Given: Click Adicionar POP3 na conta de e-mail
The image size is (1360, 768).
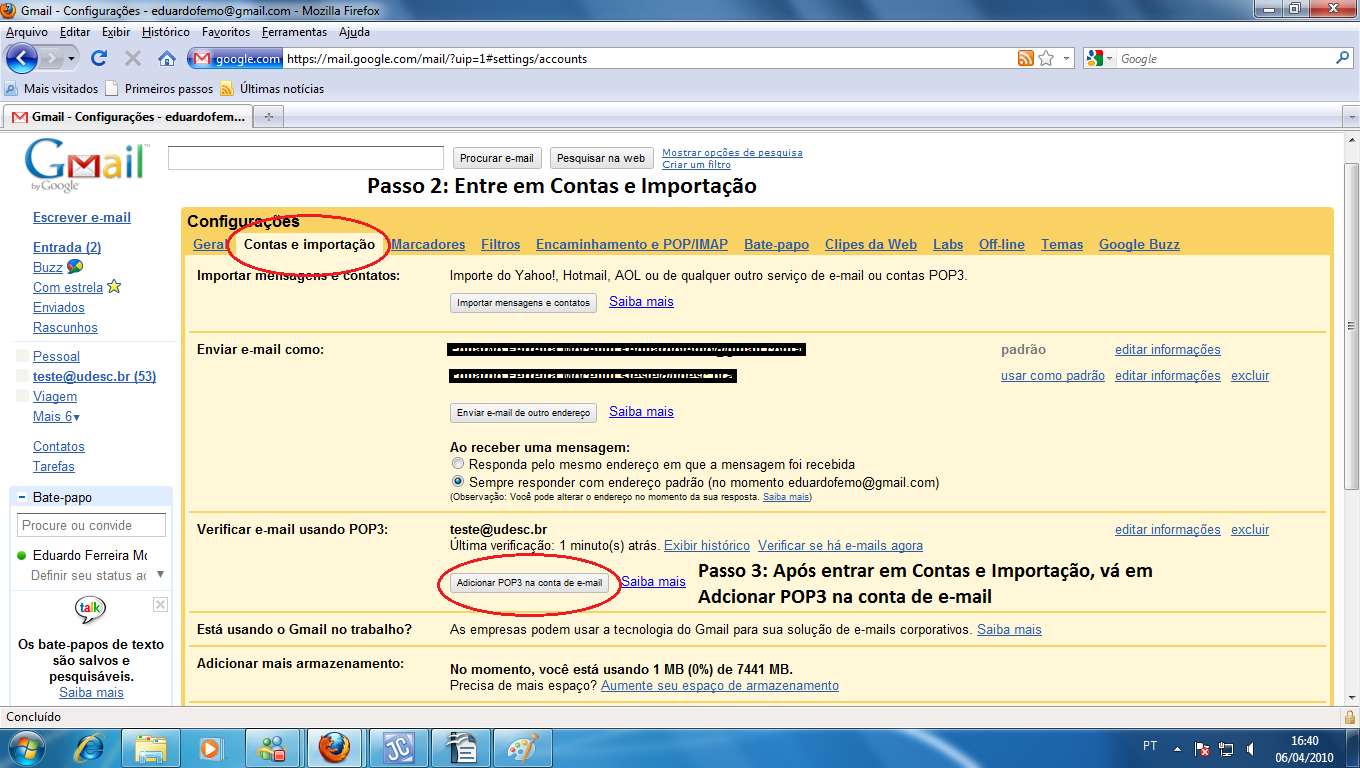Looking at the screenshot, I should pyautogui.click(x=529, y=582).
